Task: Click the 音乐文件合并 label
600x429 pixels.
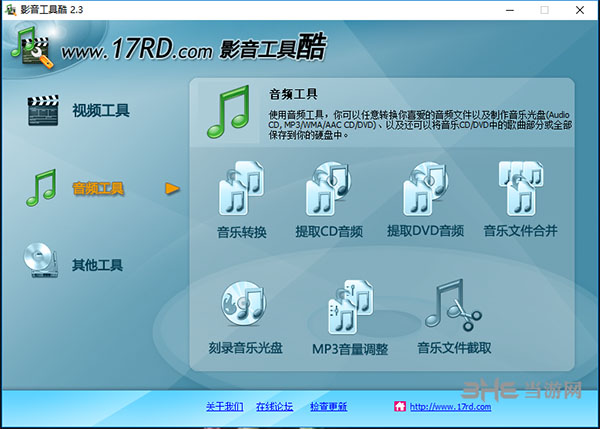Action: (x=520, y=231)
